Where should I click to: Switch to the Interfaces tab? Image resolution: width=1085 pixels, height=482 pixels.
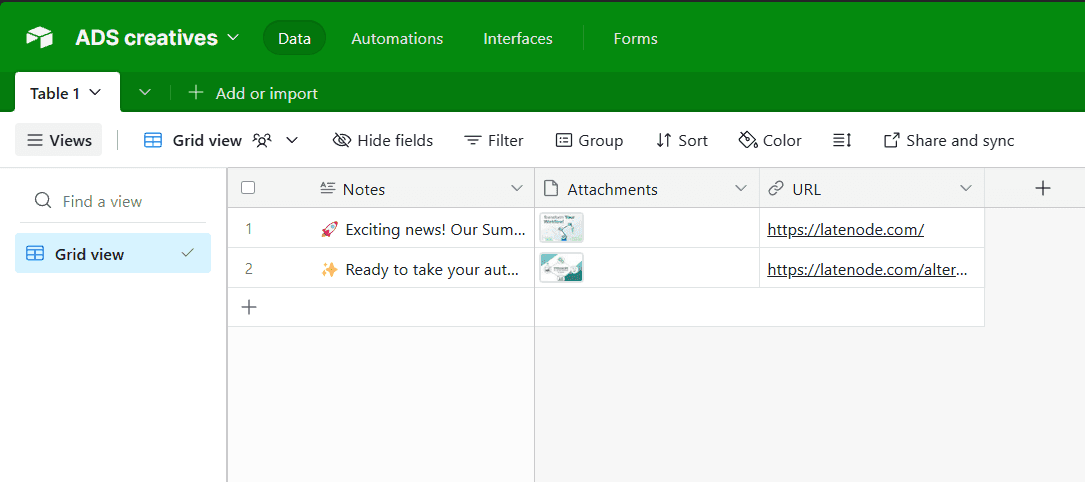tap(518, 39)
